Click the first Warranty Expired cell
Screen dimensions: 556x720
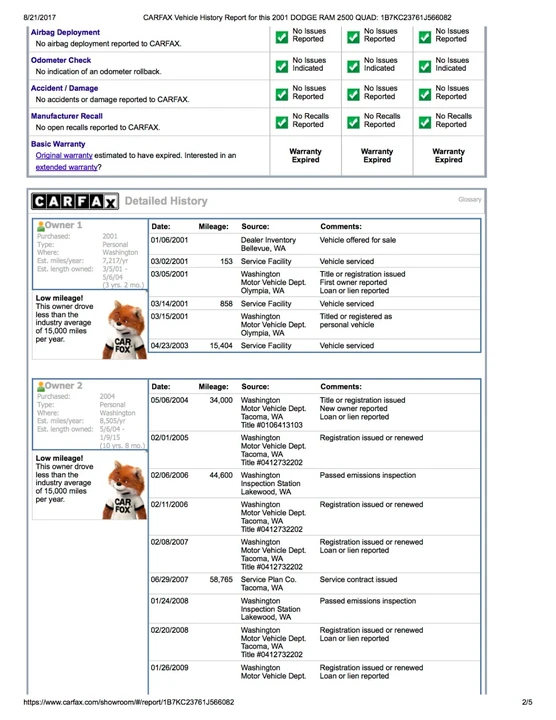tap(305, 156)
